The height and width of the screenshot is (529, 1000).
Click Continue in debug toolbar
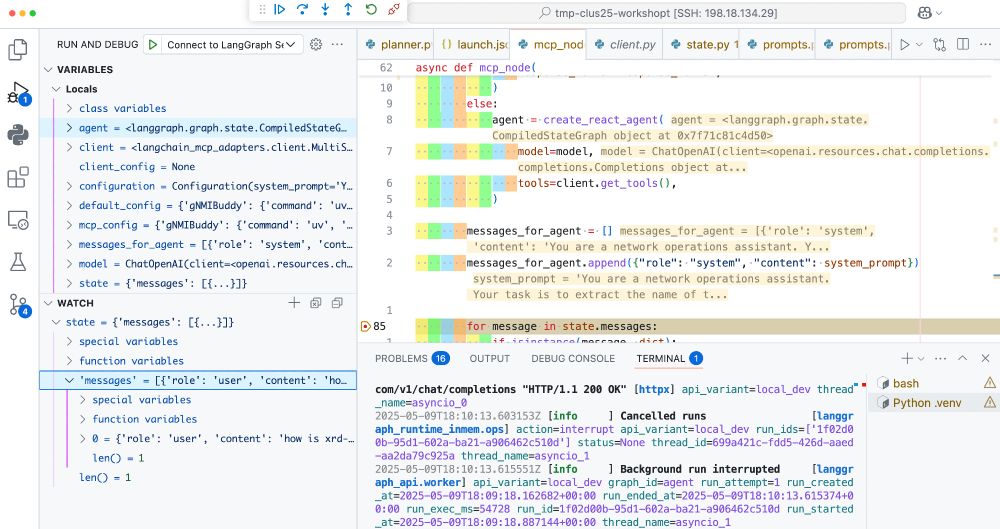(279, 10)
